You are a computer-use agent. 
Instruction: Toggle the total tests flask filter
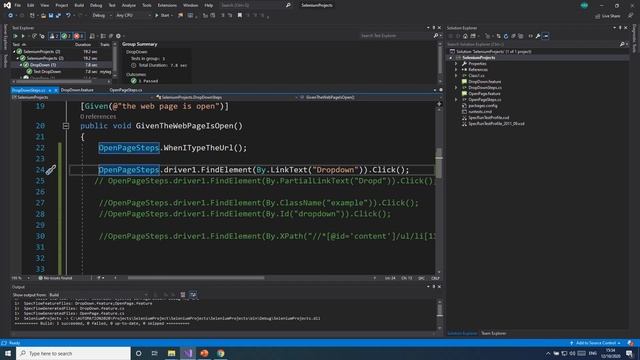pos(53,36)
